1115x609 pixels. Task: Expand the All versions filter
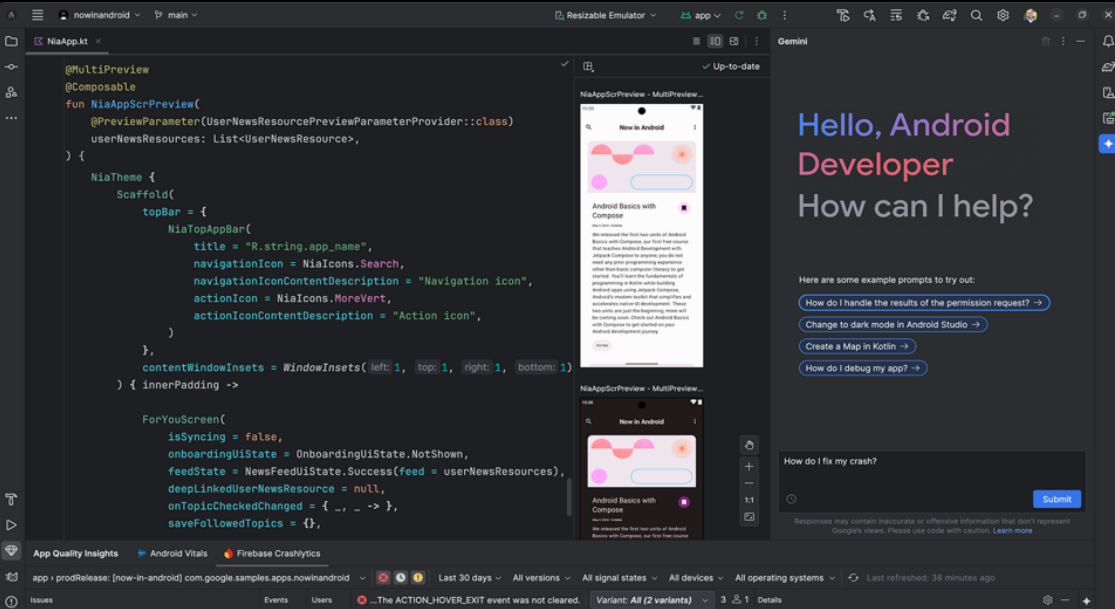click(541, 578)
